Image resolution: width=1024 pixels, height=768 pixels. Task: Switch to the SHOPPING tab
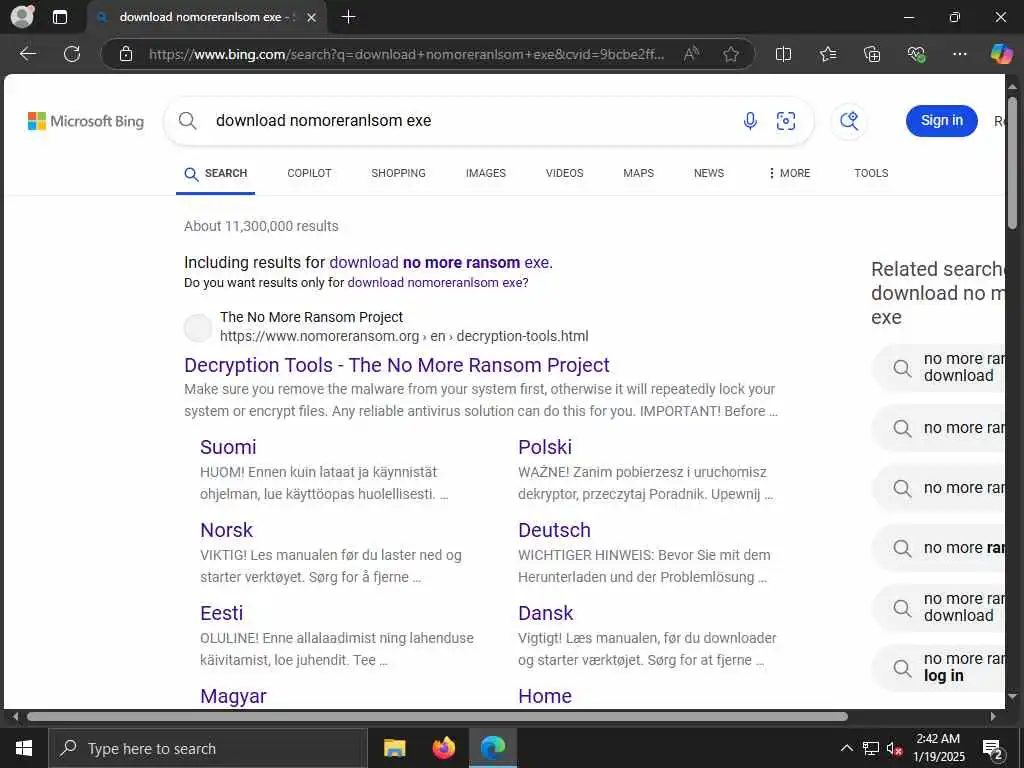click(x=398, y=173)
